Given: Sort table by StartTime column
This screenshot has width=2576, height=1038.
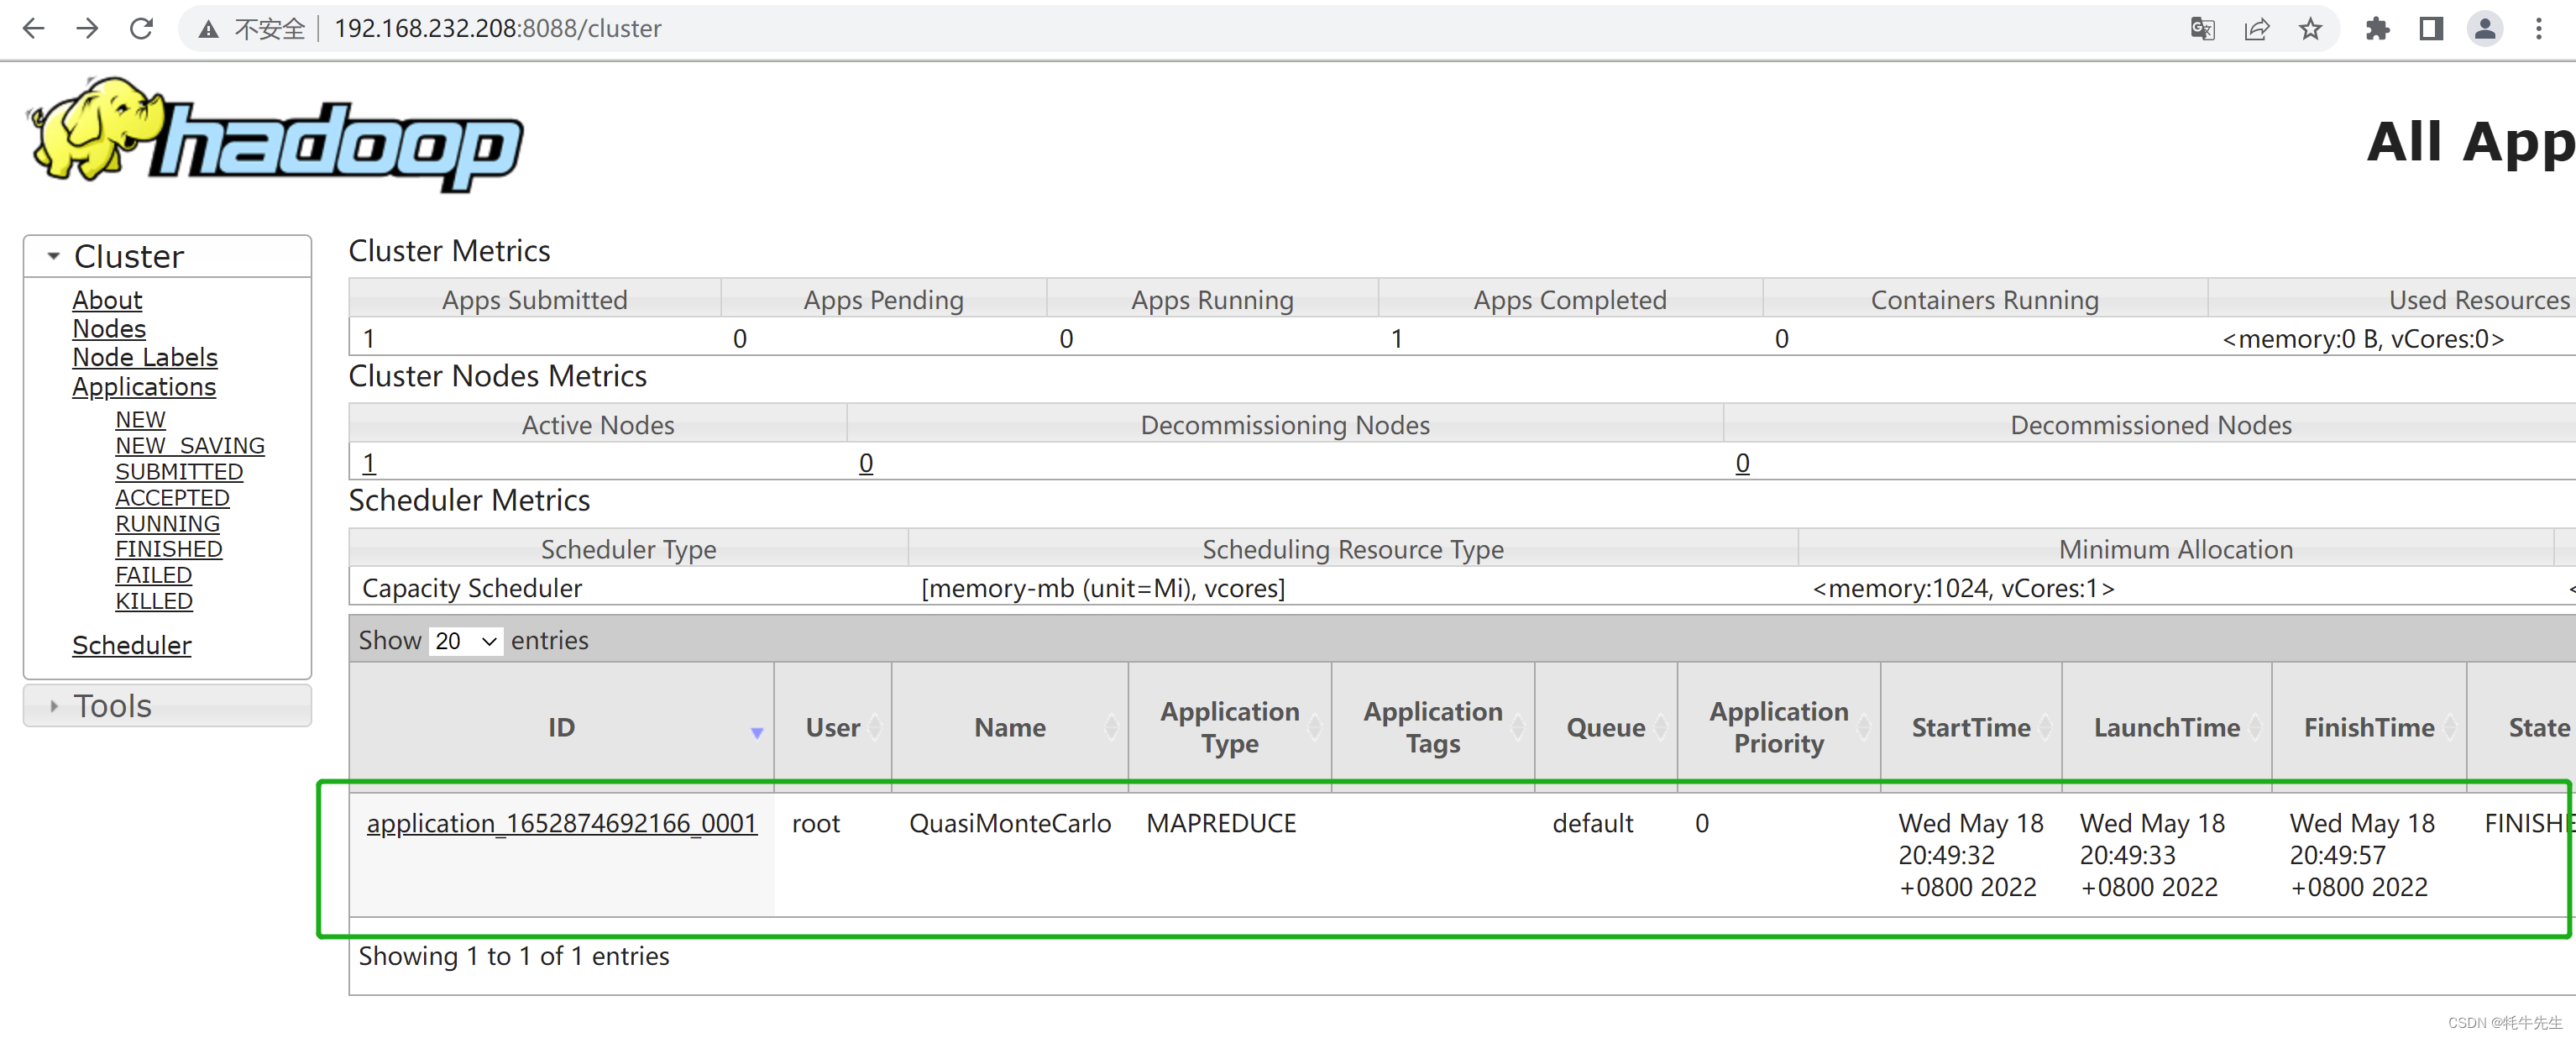Looking at the screenshot, I should 1970,727.
